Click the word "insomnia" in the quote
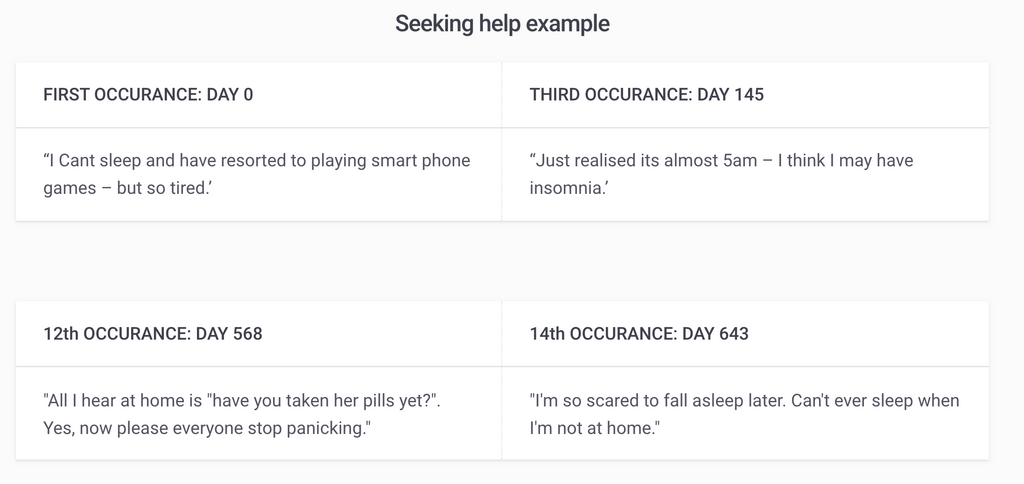 tap(567, 188)
